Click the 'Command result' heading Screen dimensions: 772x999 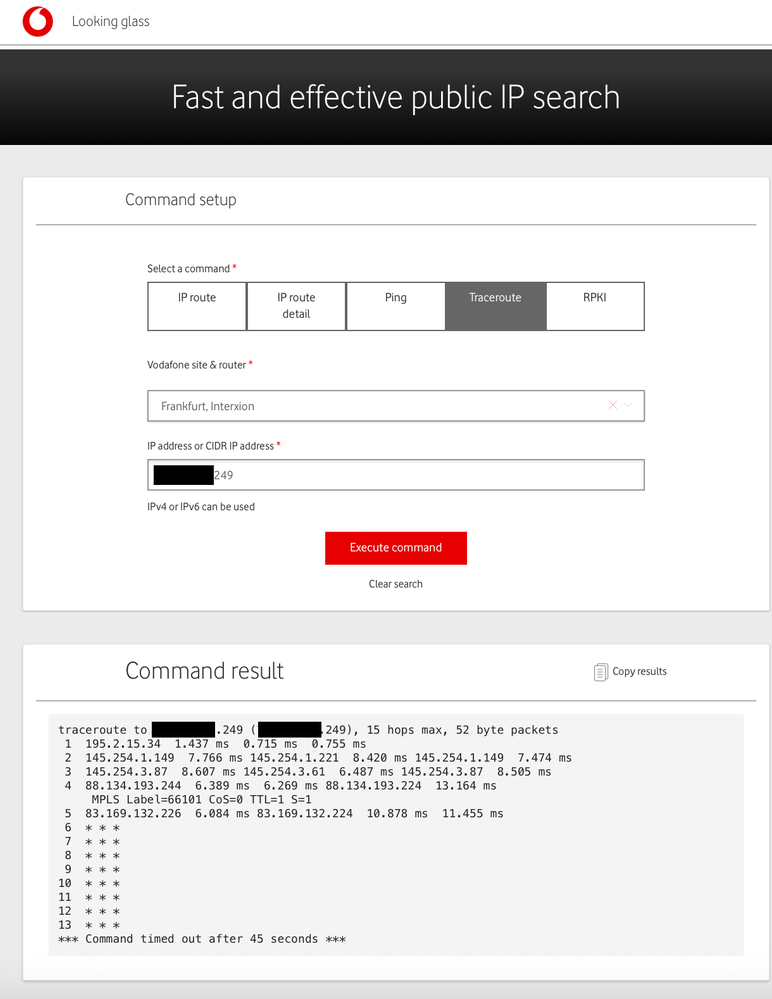pos(204,671)
